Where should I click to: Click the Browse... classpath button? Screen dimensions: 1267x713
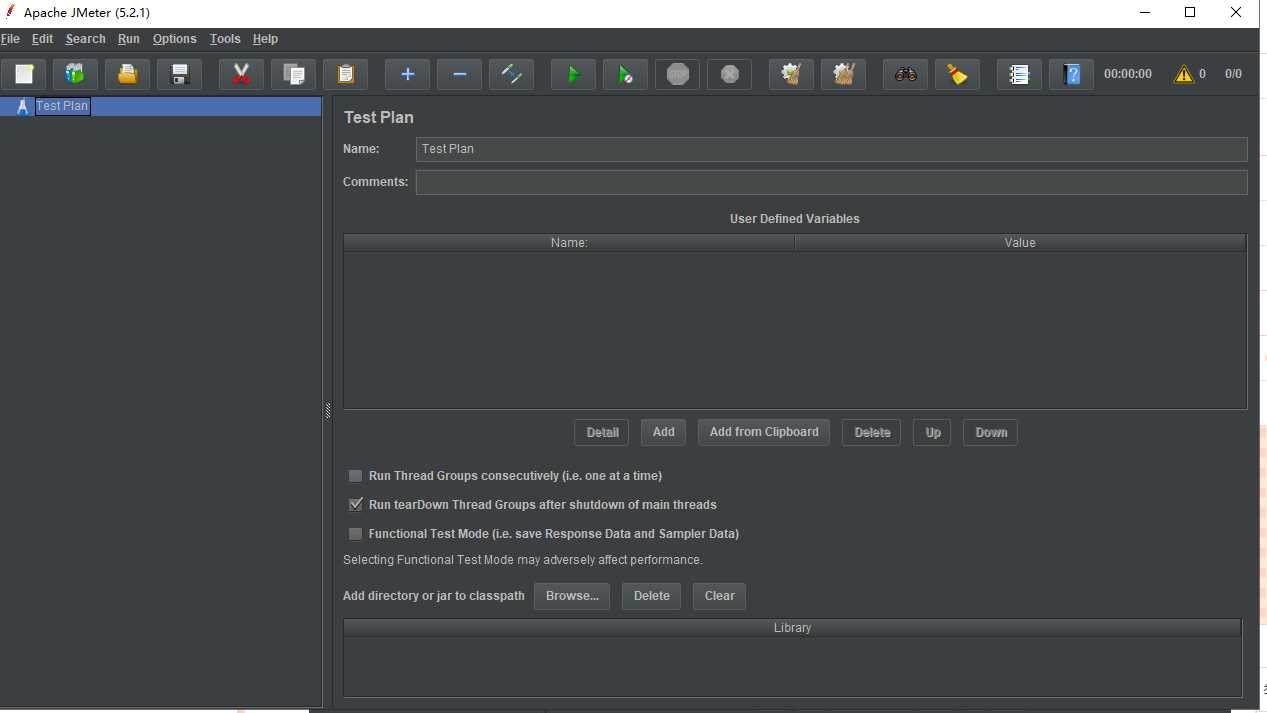tap(572, 596)
